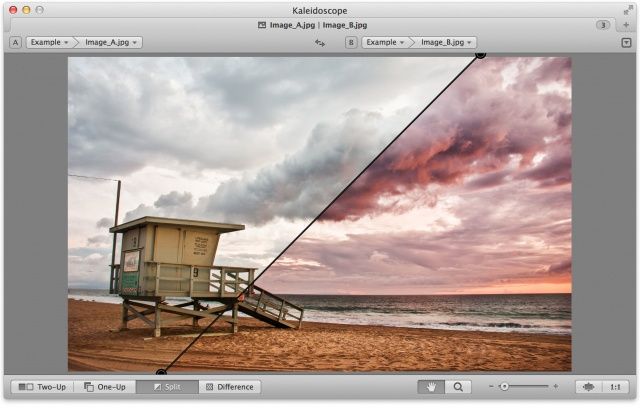
Task: Select the hand pan tool
Action: pyautogui.click(x=432, y=387)
